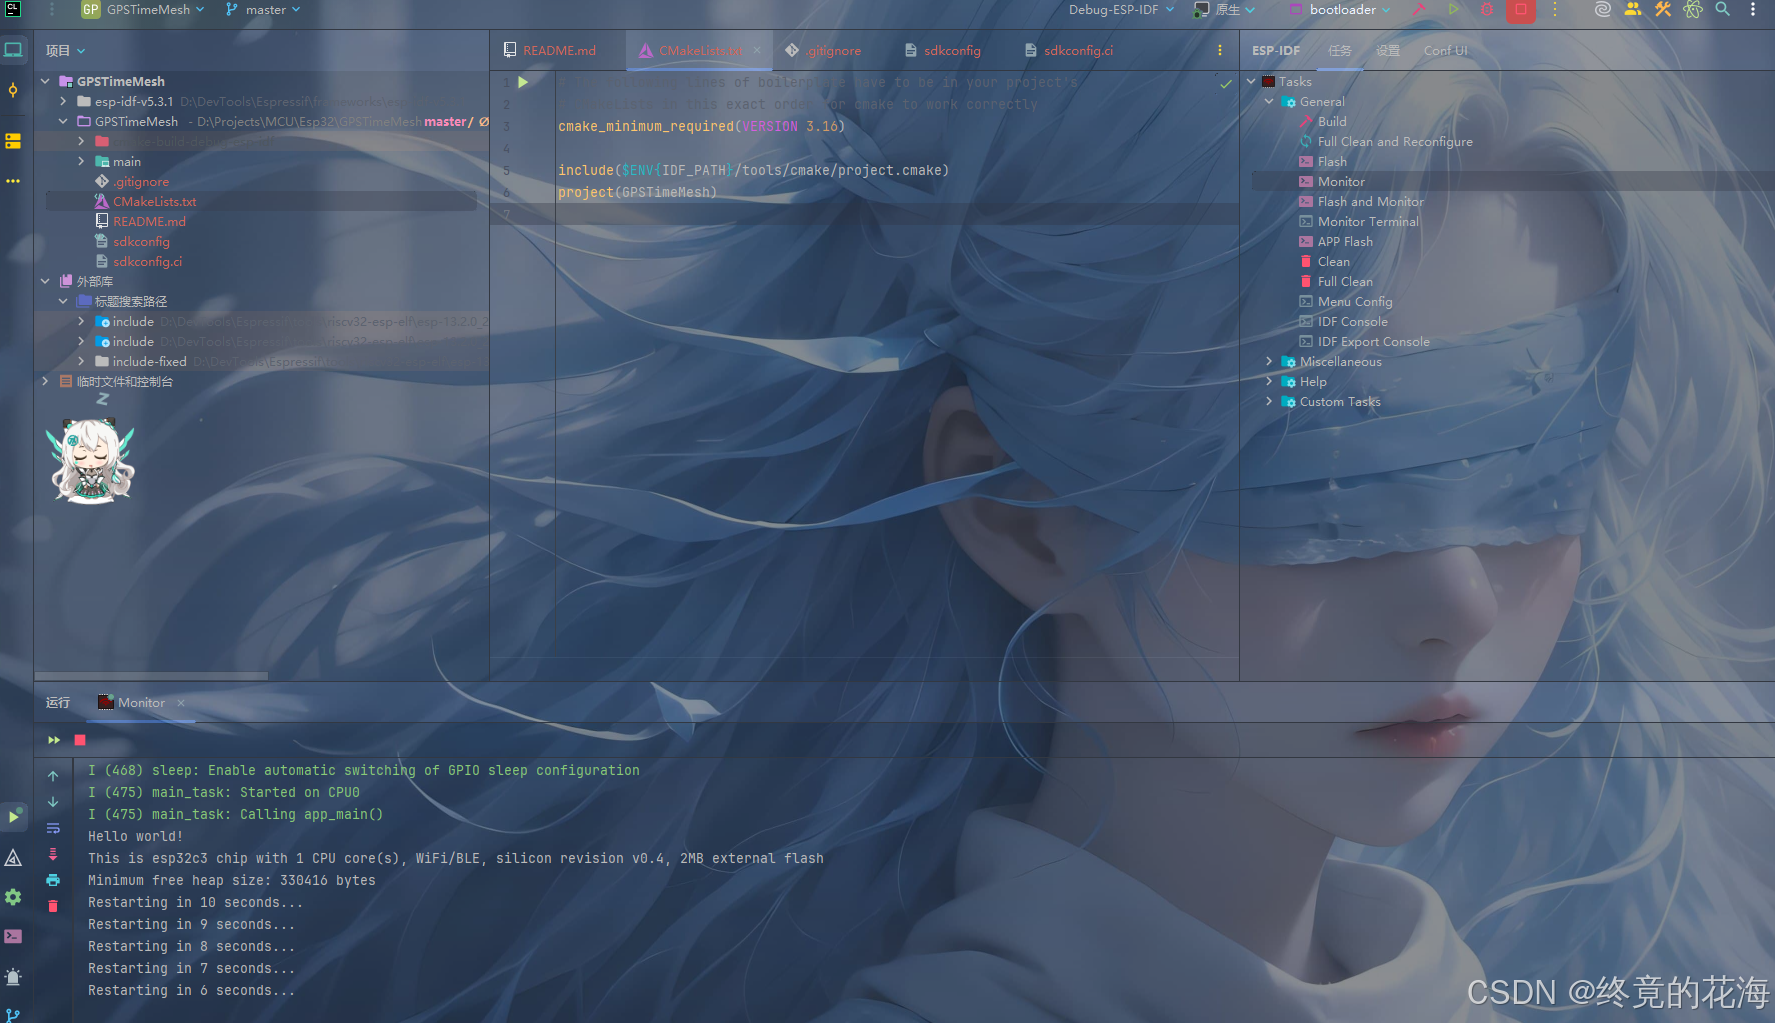Open Search Everywhere magnifier
Screen dimensions: 1775x1023
(1723, 10)
